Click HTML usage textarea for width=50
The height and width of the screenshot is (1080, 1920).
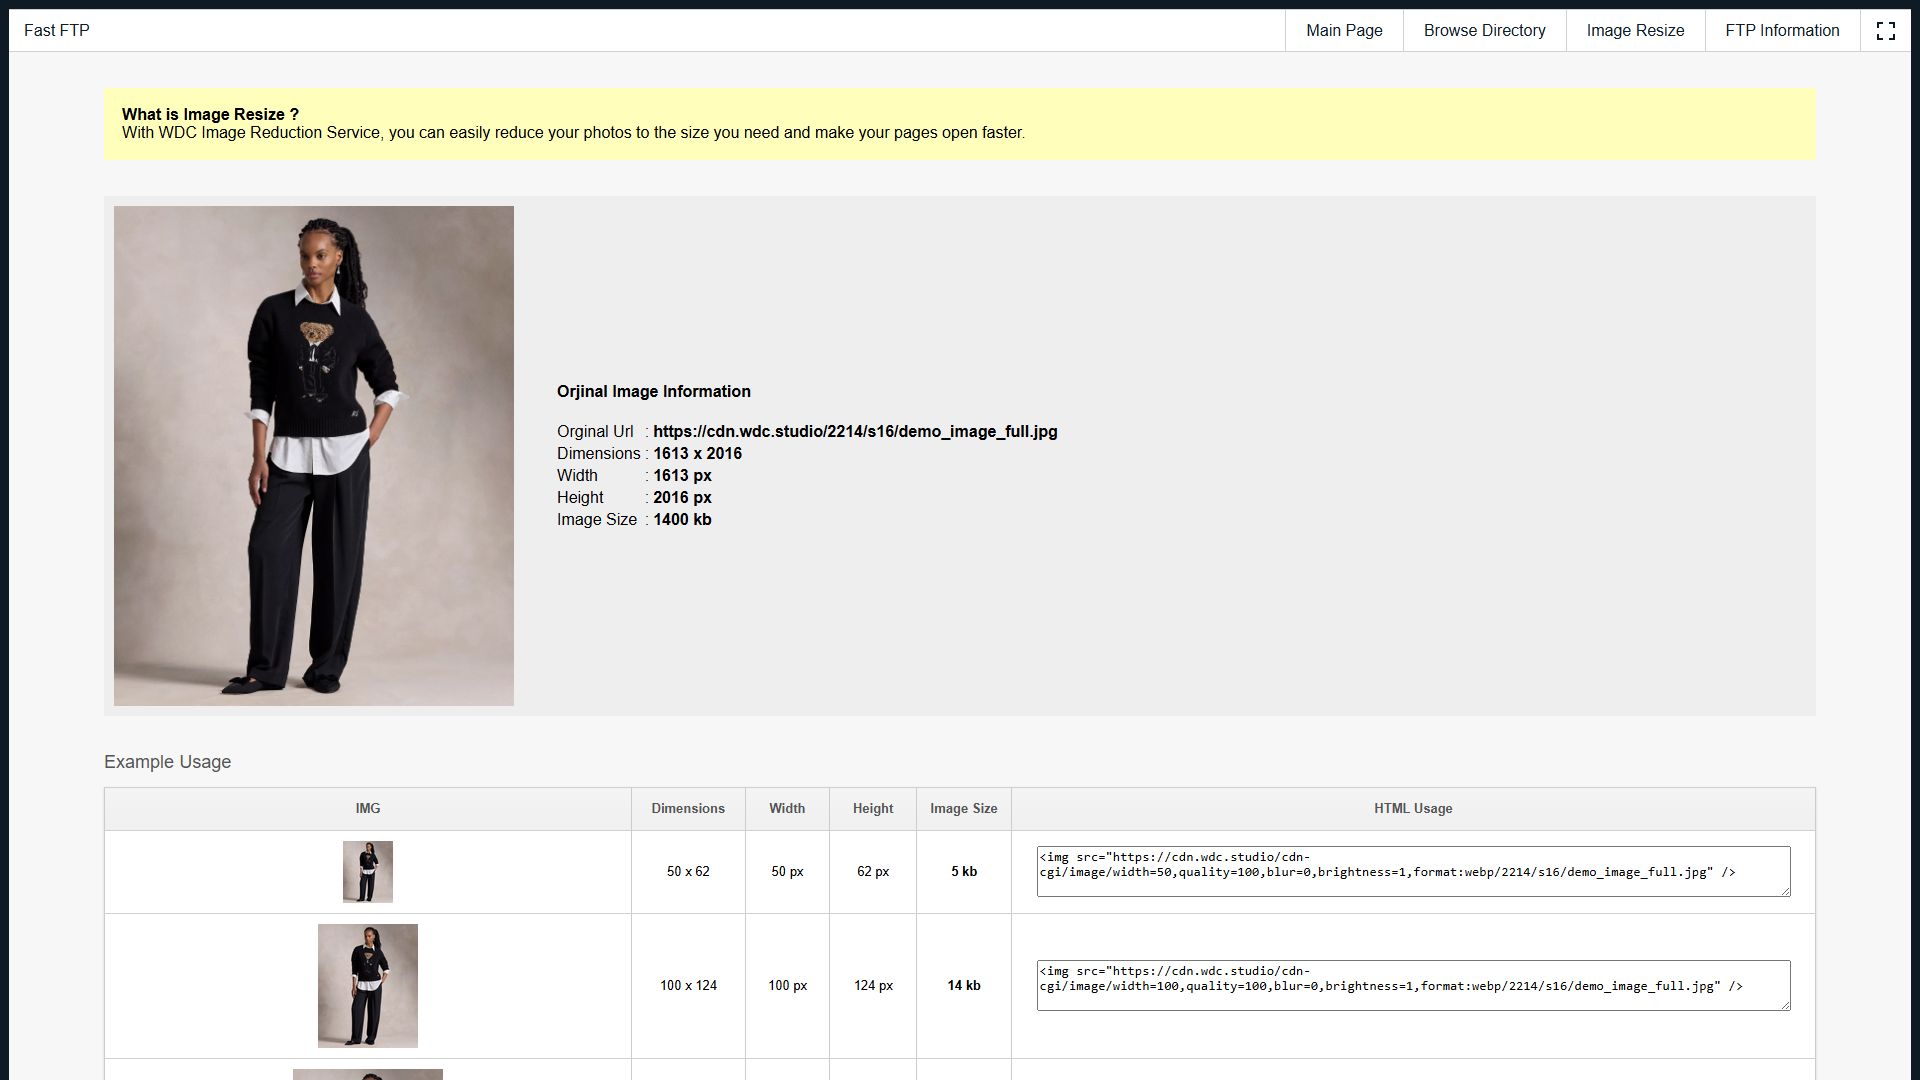pos(1413,871)
